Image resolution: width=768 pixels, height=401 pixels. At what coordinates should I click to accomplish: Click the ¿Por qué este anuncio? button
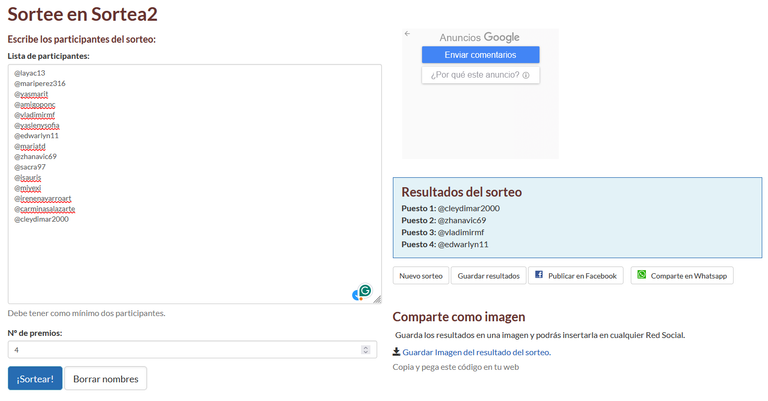(480, 75)
